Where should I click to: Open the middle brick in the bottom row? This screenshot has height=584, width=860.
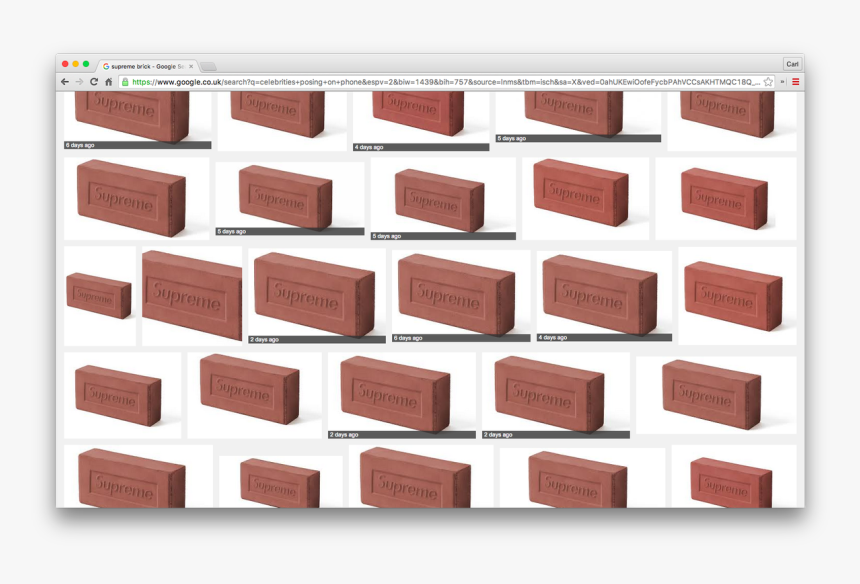tap(421, 476)
